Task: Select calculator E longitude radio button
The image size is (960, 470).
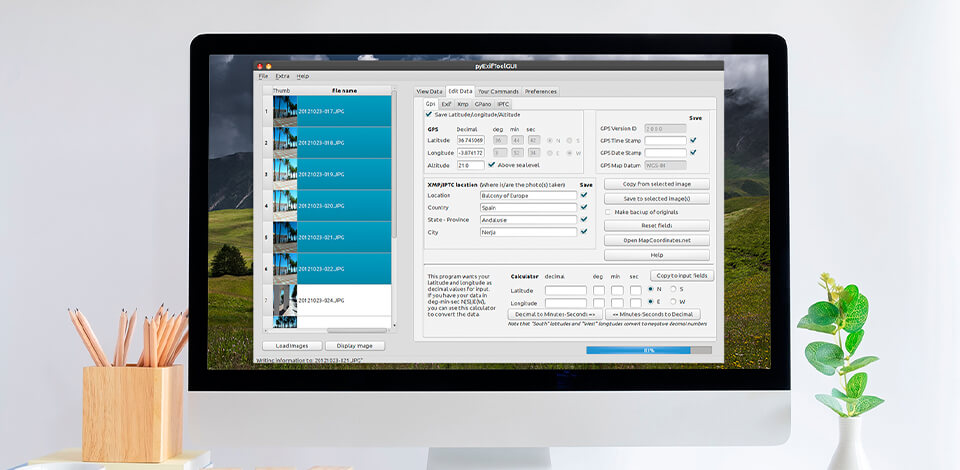Action: 651,301
